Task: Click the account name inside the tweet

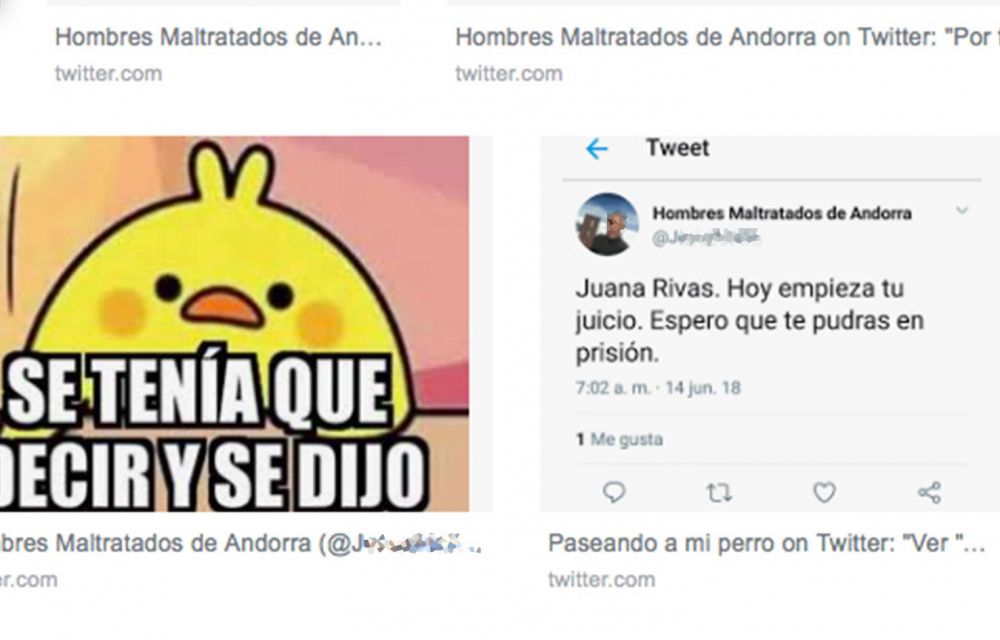Action: pyautogui.click(x=782, y=213)
